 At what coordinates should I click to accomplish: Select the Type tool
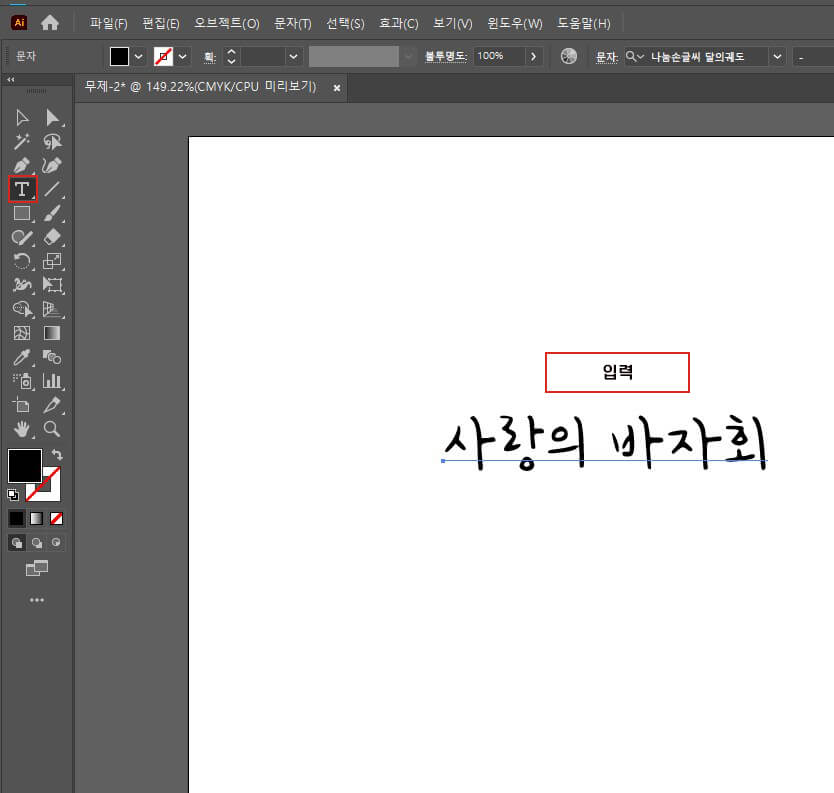22,189
